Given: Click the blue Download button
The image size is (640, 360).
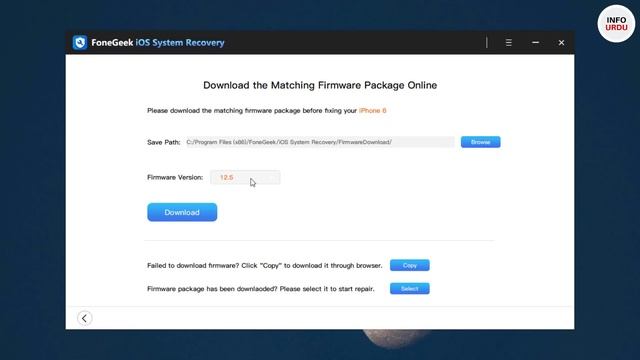Looking at the screenshot, I should click(182, 212).
